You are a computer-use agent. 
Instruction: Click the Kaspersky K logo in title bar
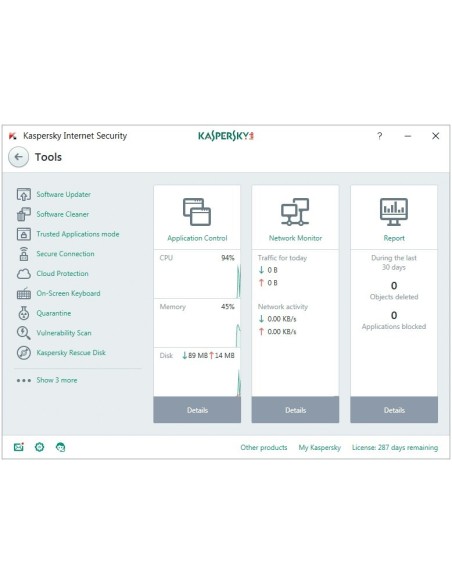[13, 136]
